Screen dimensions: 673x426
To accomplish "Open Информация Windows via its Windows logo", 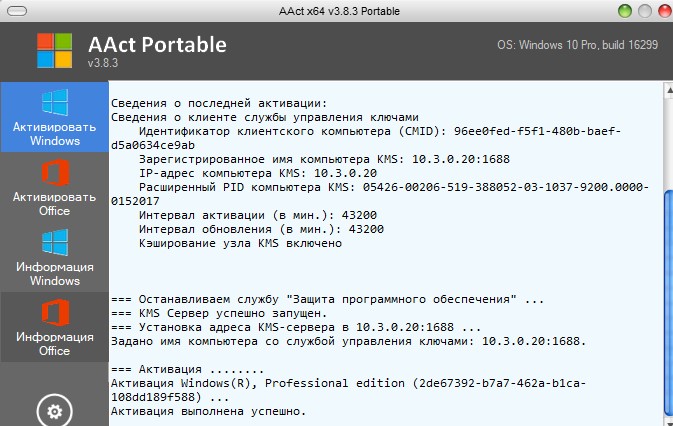I will tap(54, 243).
